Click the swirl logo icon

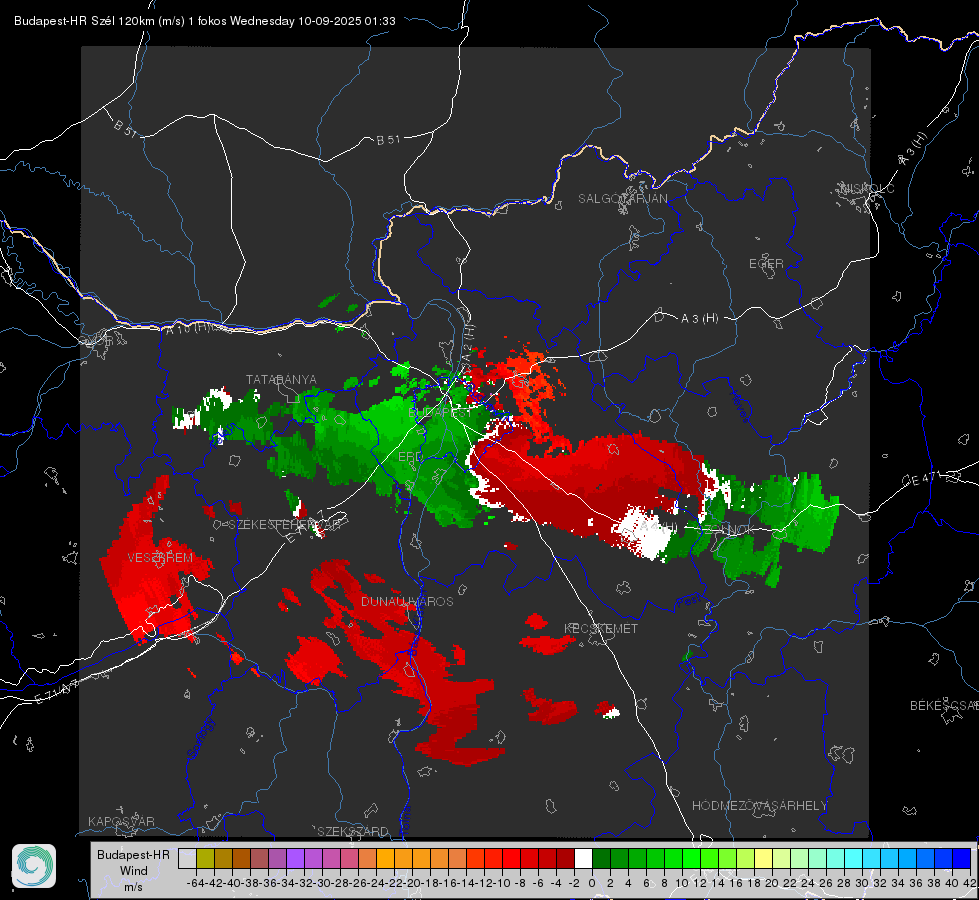click(x=34, y=866)
